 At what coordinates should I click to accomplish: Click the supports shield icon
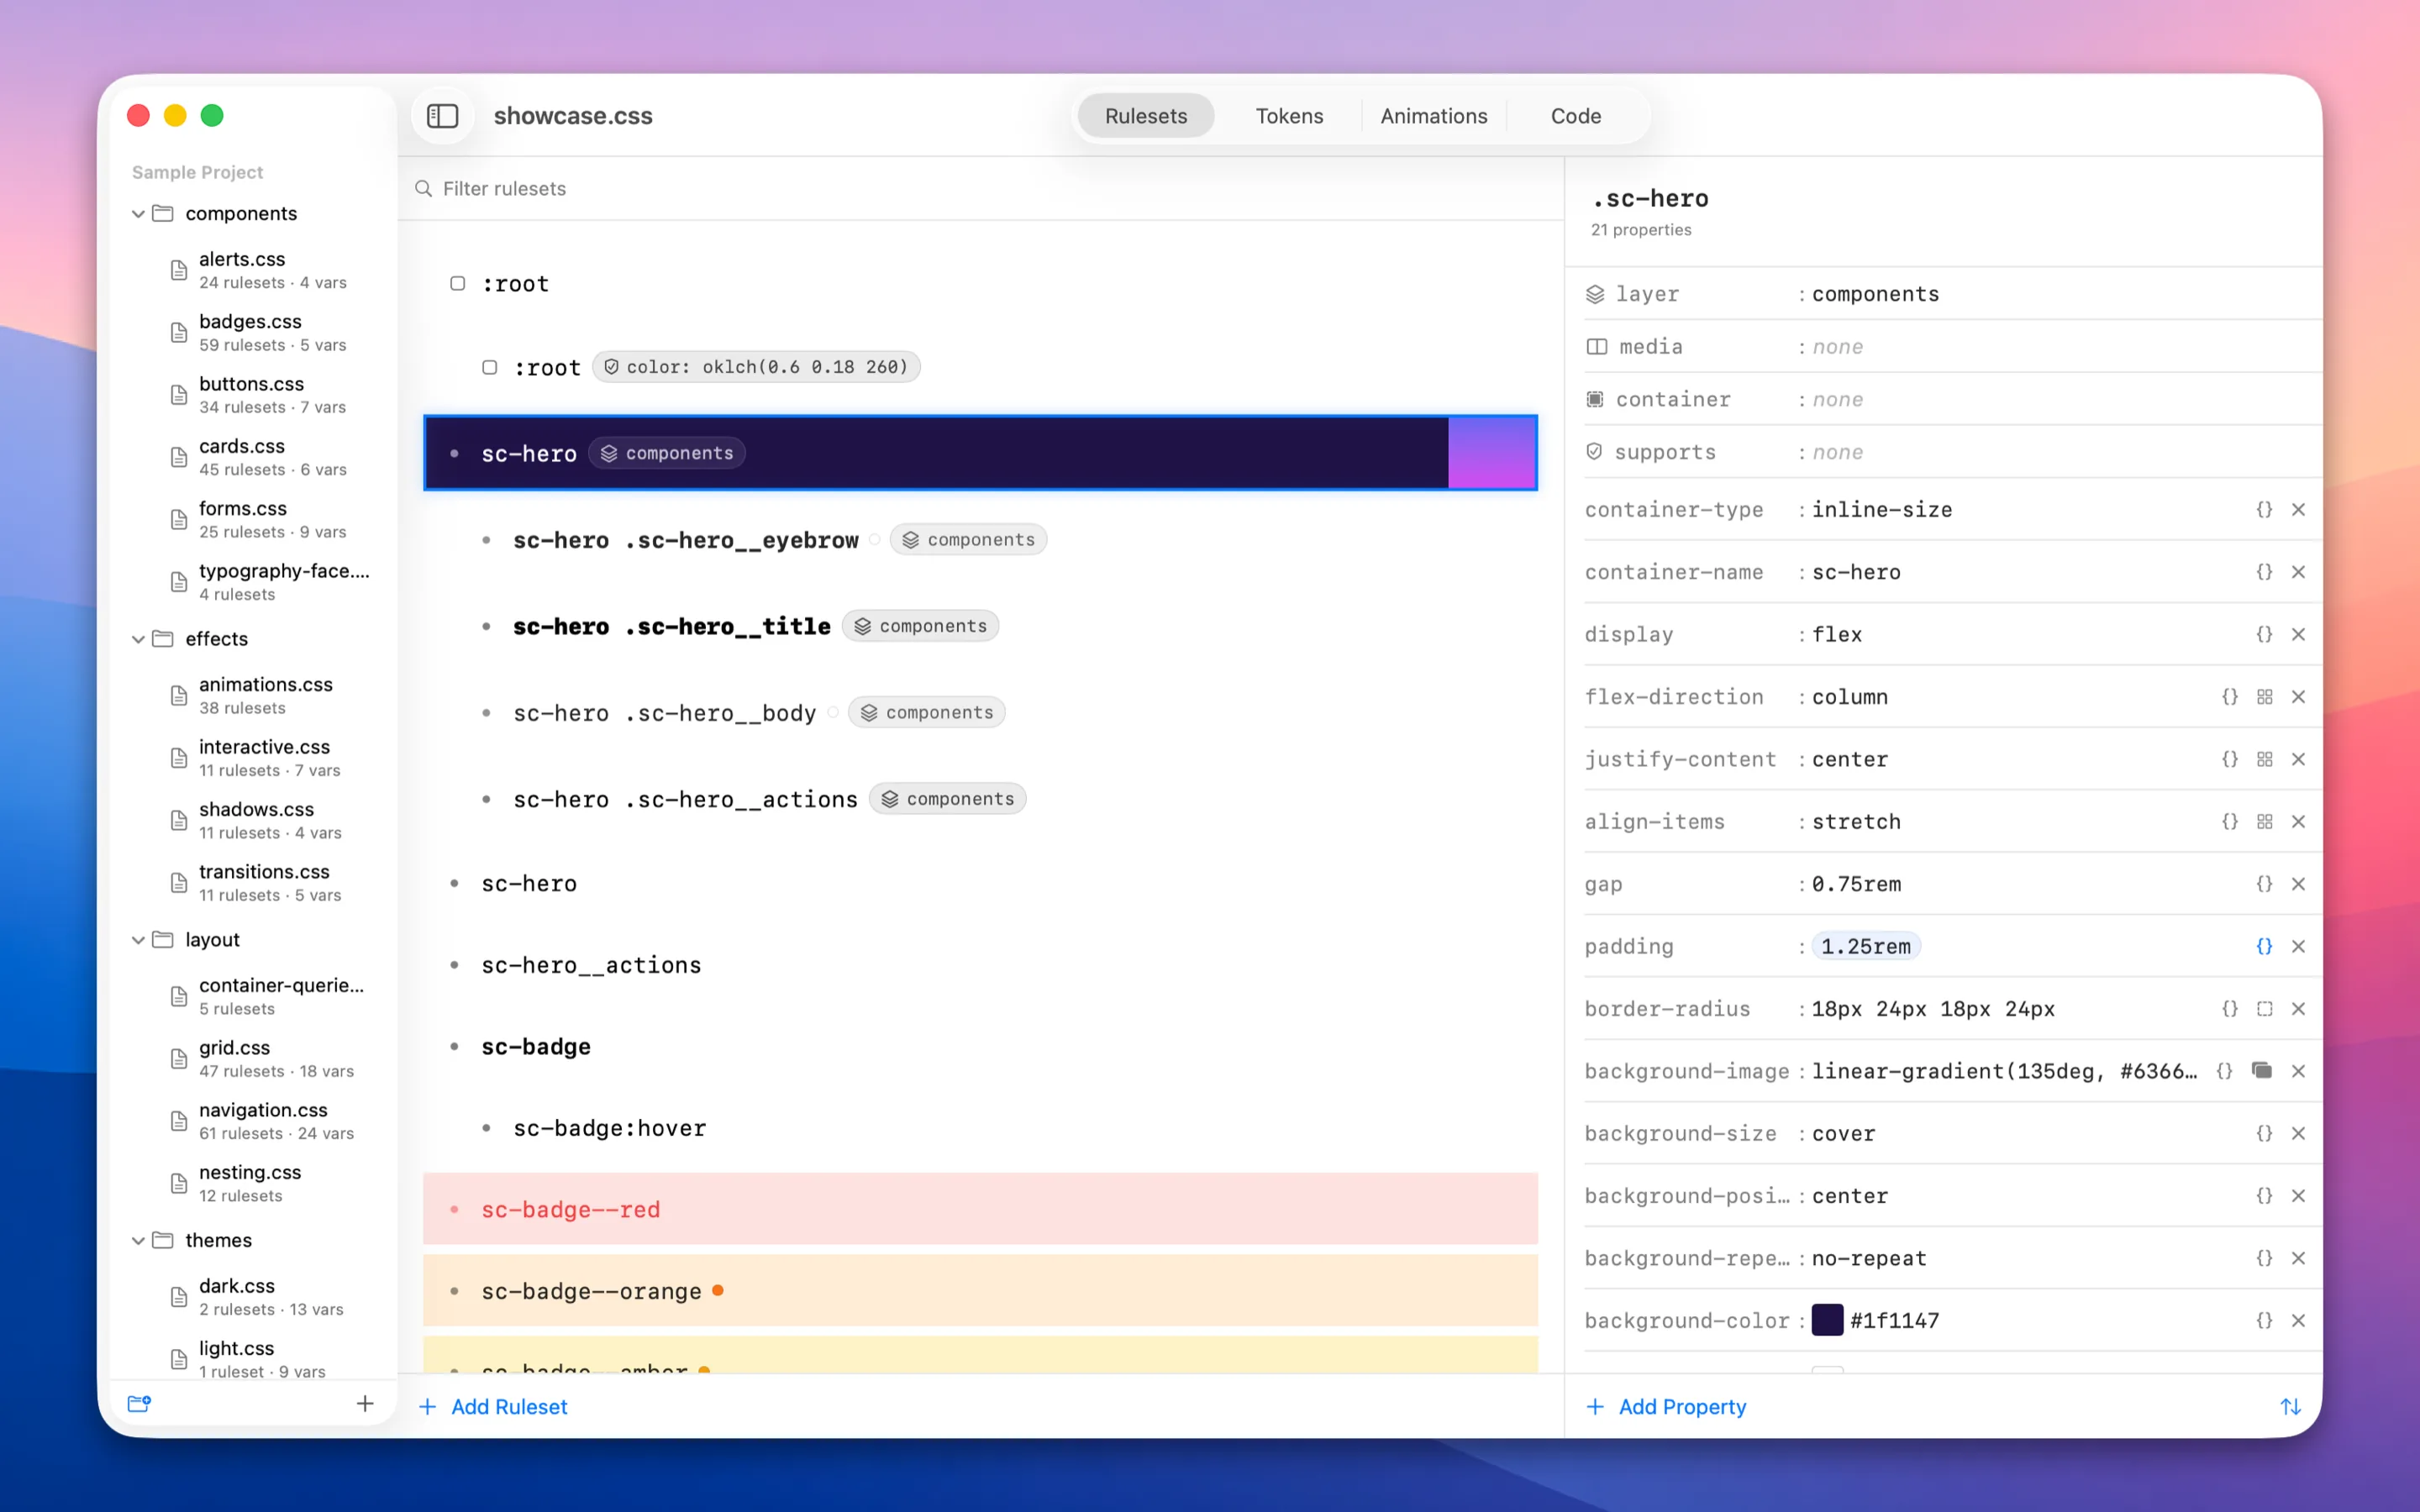tap(1594, 452)
